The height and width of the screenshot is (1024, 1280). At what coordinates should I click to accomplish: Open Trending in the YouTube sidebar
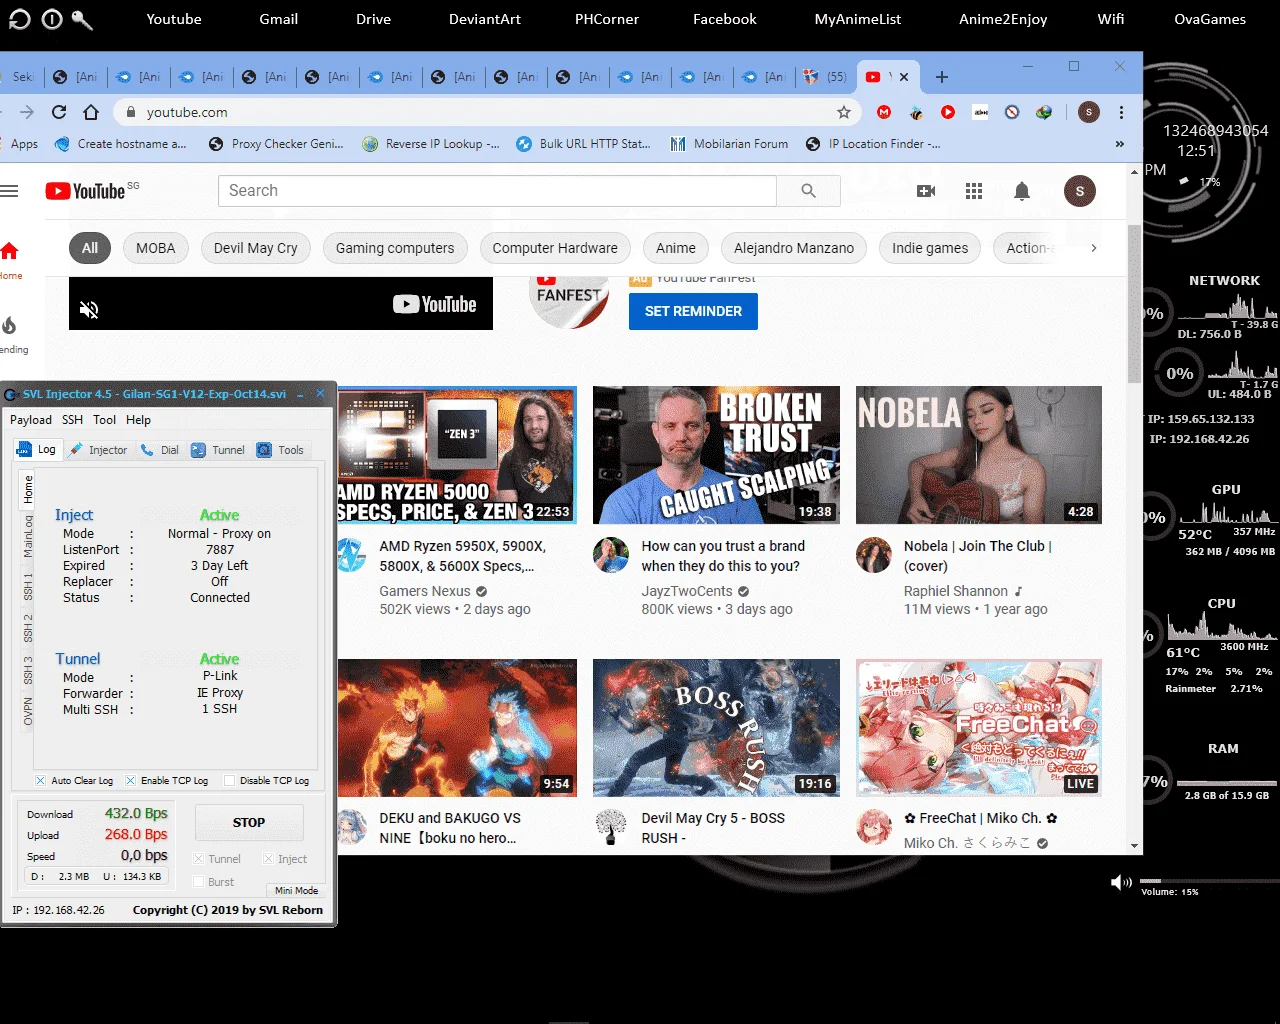[10, 334]
